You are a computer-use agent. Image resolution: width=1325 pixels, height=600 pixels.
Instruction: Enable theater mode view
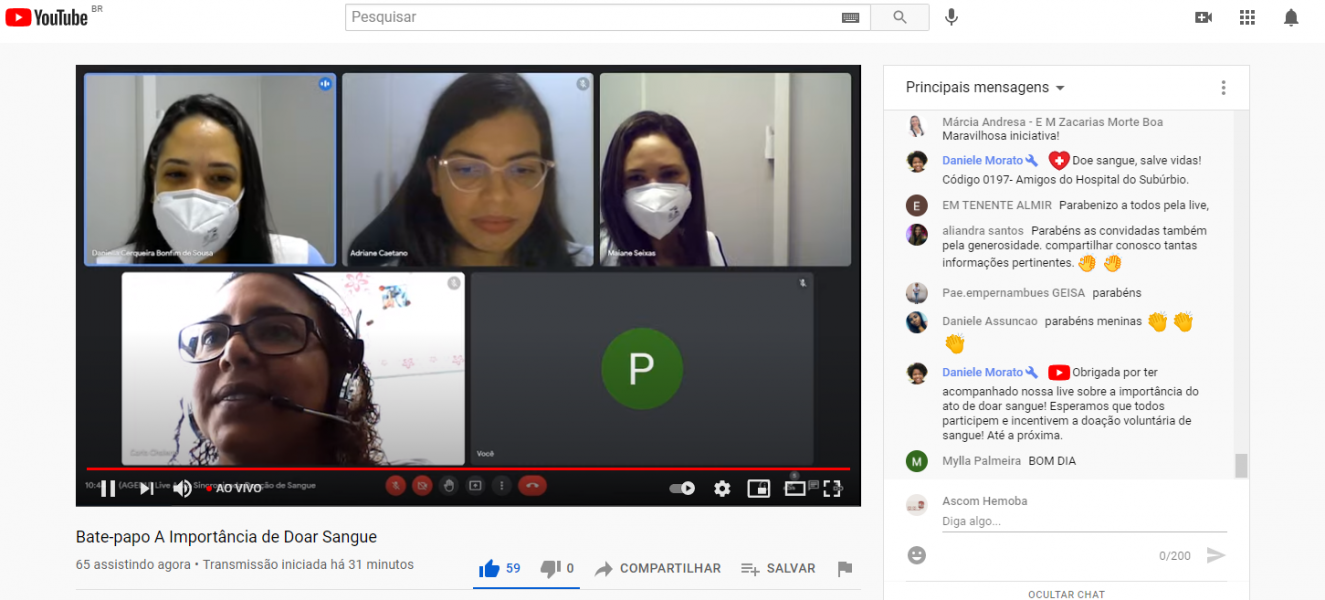[x=795, y=488]
